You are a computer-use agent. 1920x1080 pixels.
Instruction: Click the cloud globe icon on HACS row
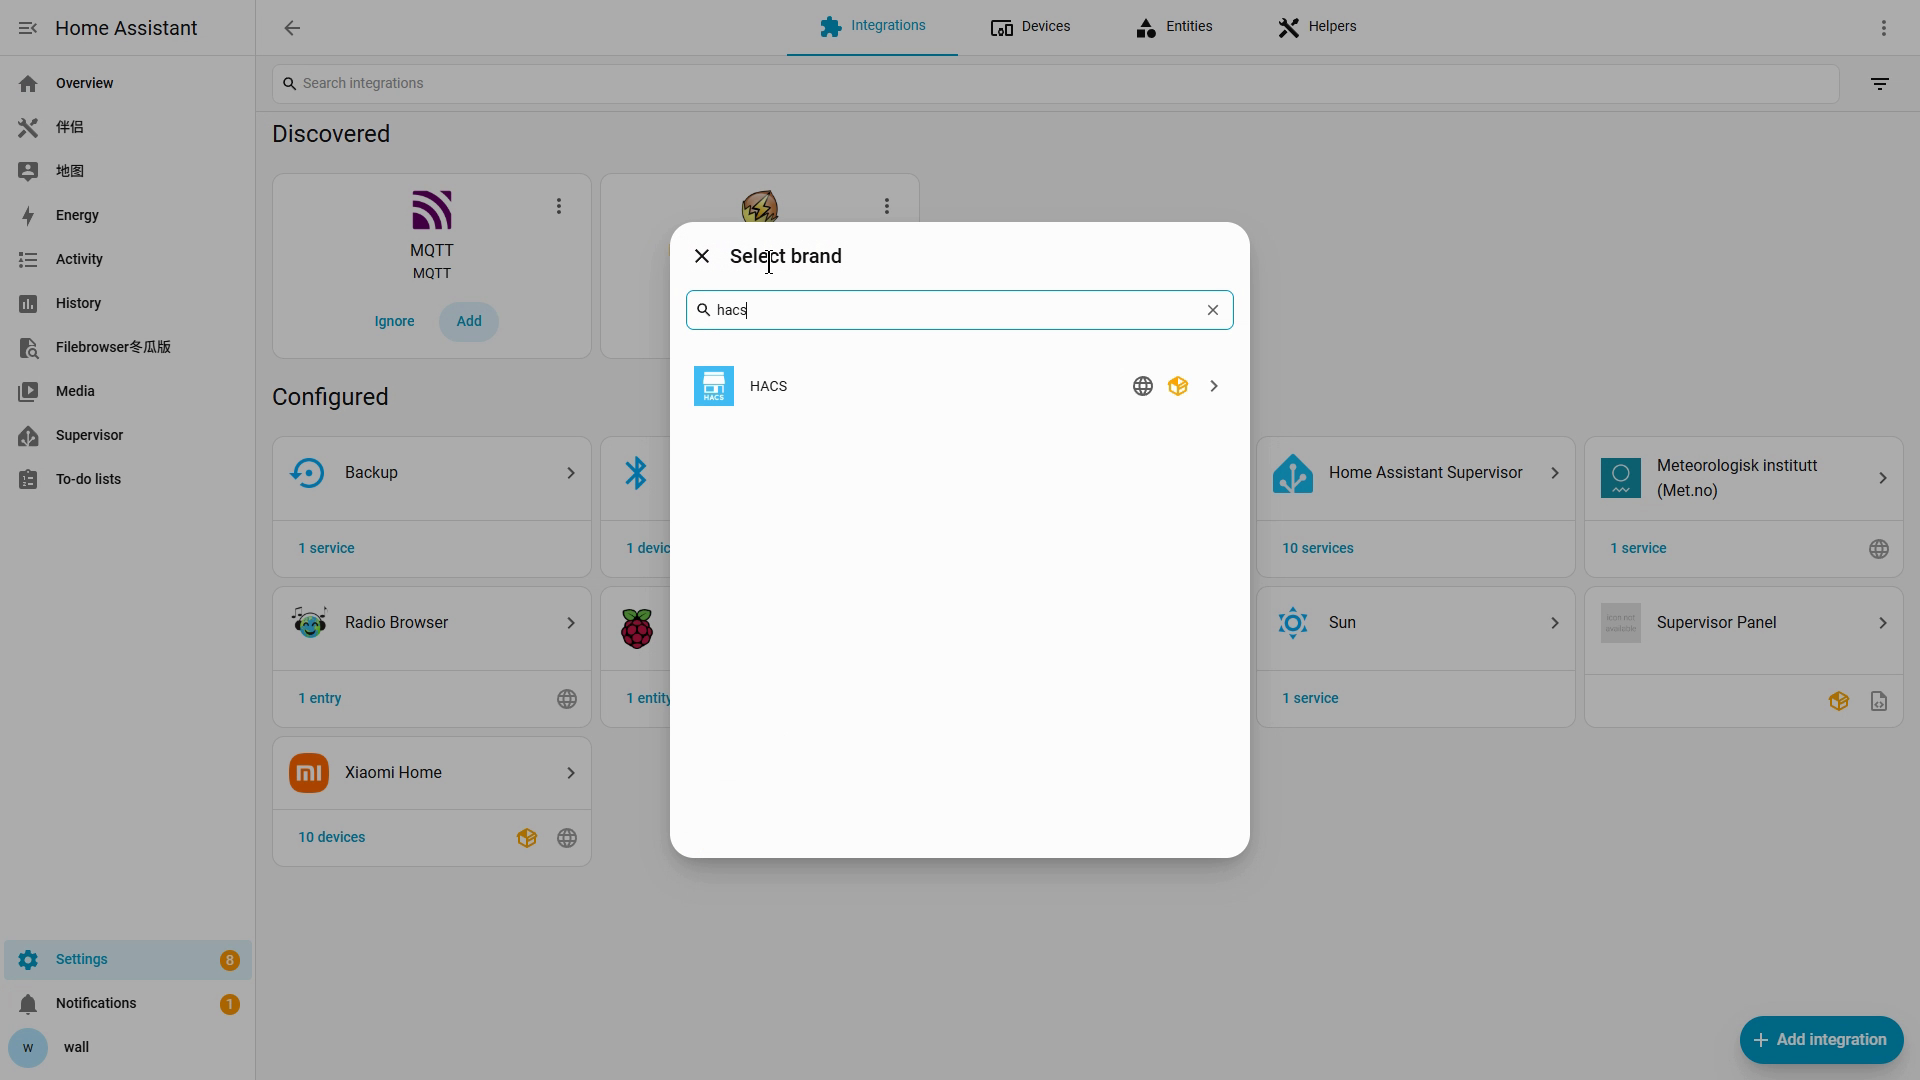(x=1143, y=386)
